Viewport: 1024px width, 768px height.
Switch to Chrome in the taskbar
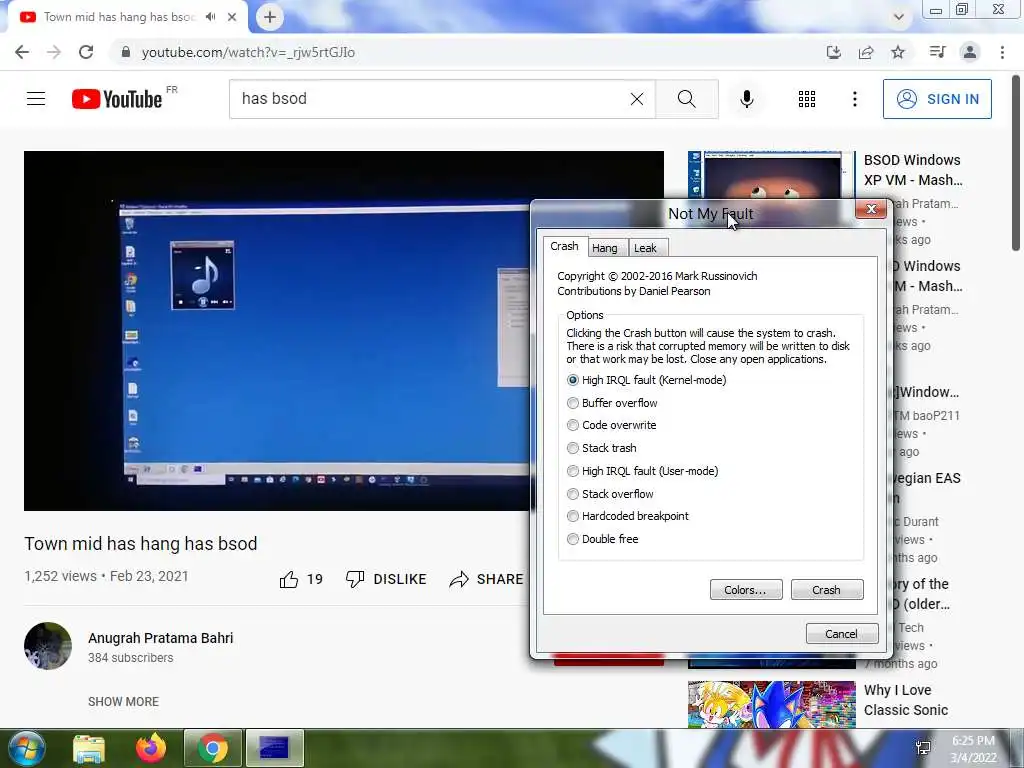tap(213, 748)
